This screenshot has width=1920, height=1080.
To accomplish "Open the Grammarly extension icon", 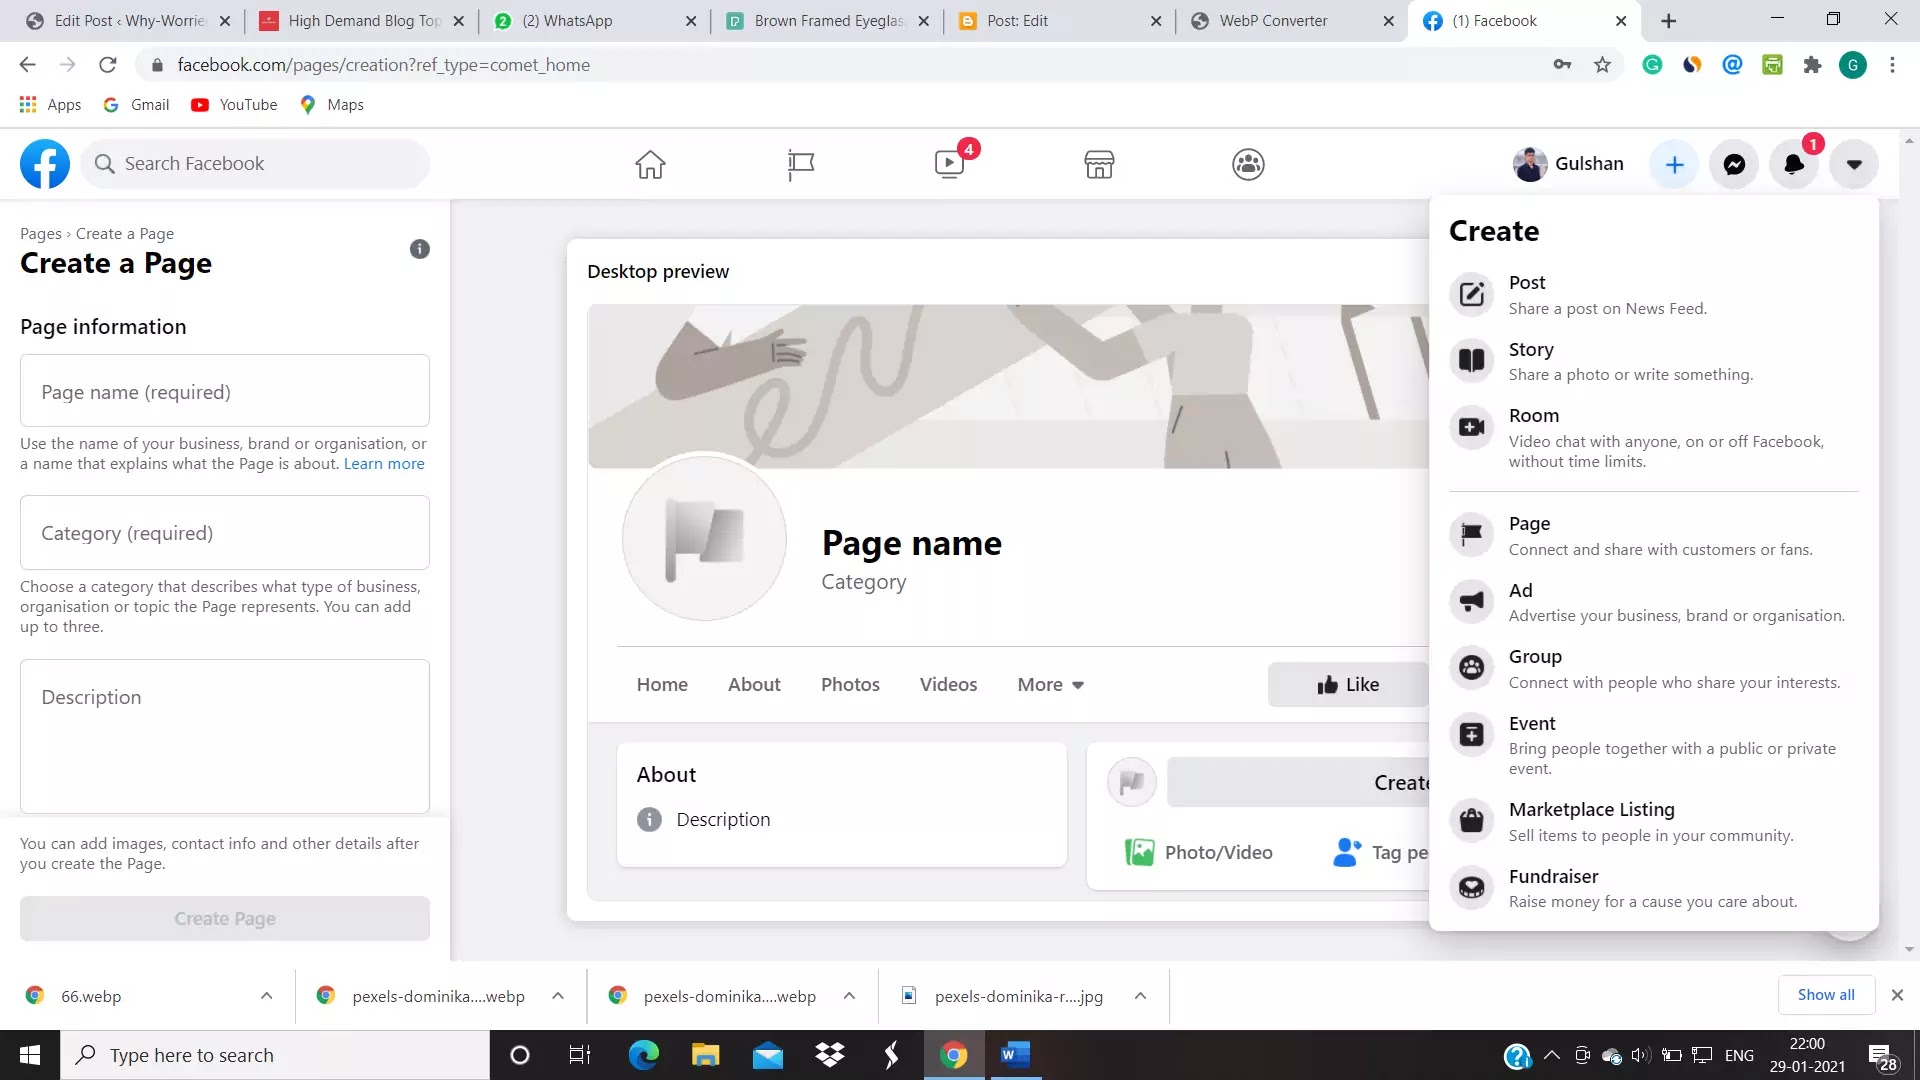I will [x=1652, y=65].
